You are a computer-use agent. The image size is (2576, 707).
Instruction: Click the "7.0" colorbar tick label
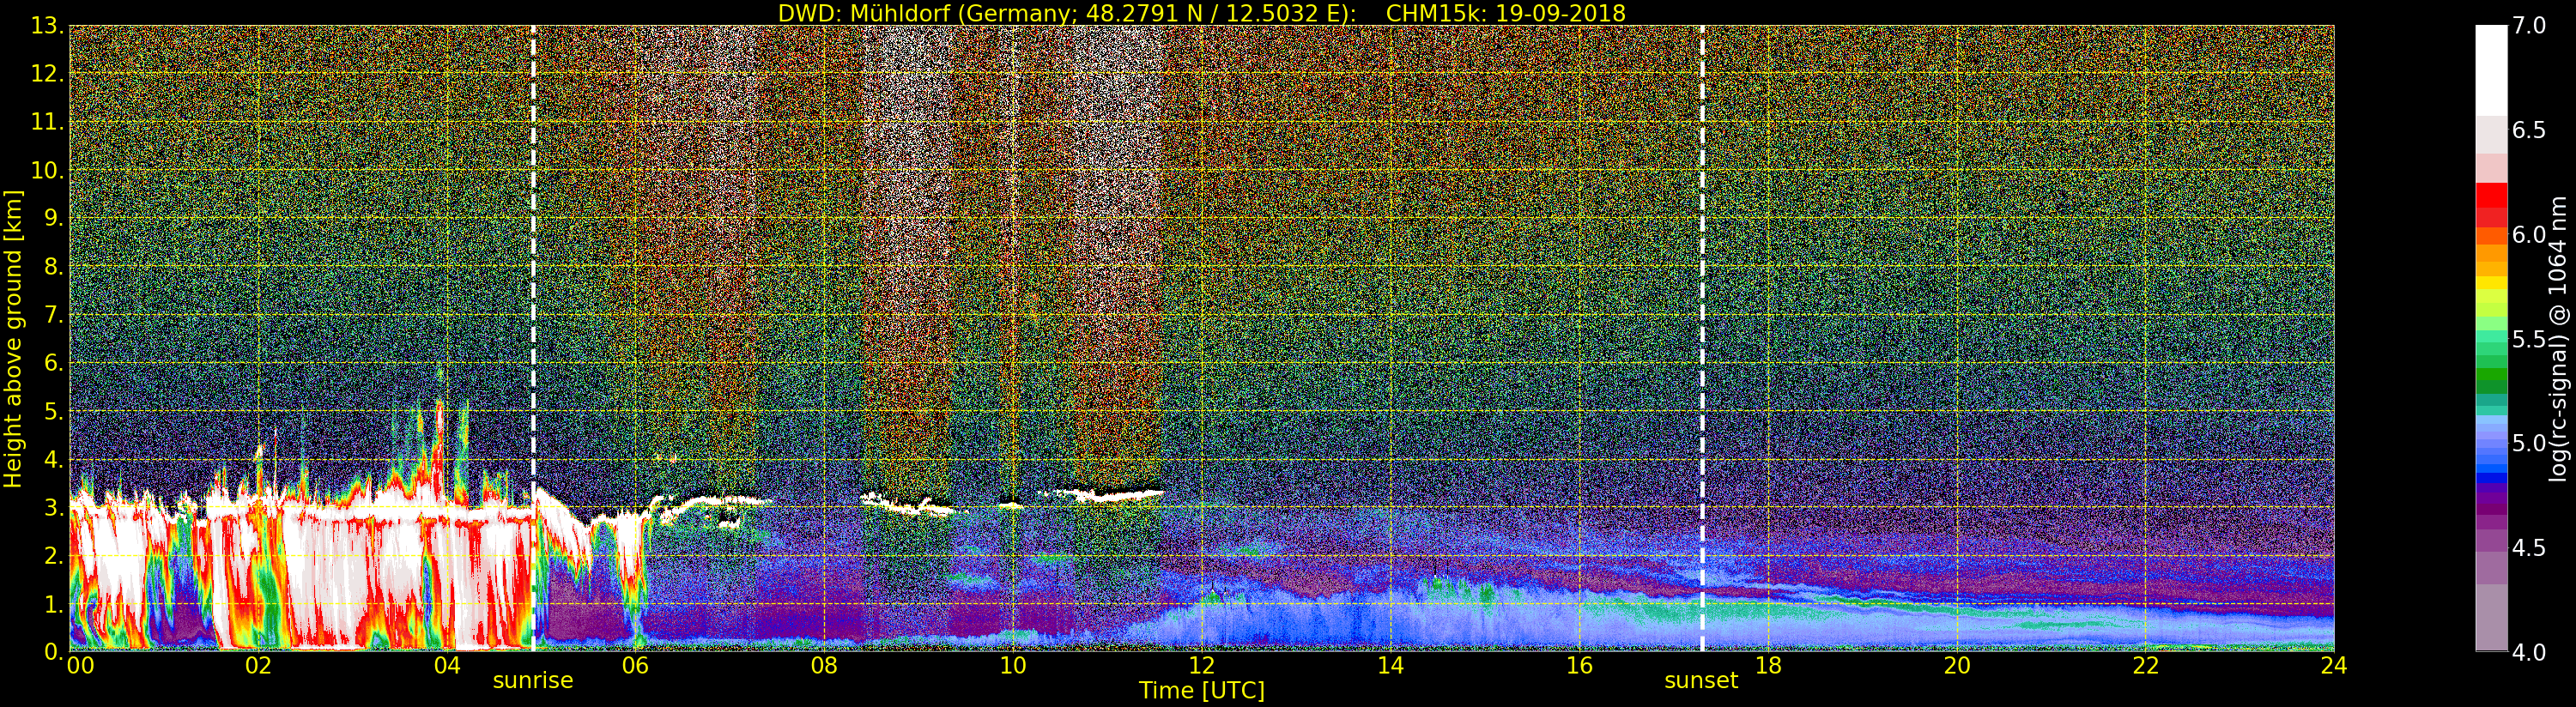pos(2529,26)
